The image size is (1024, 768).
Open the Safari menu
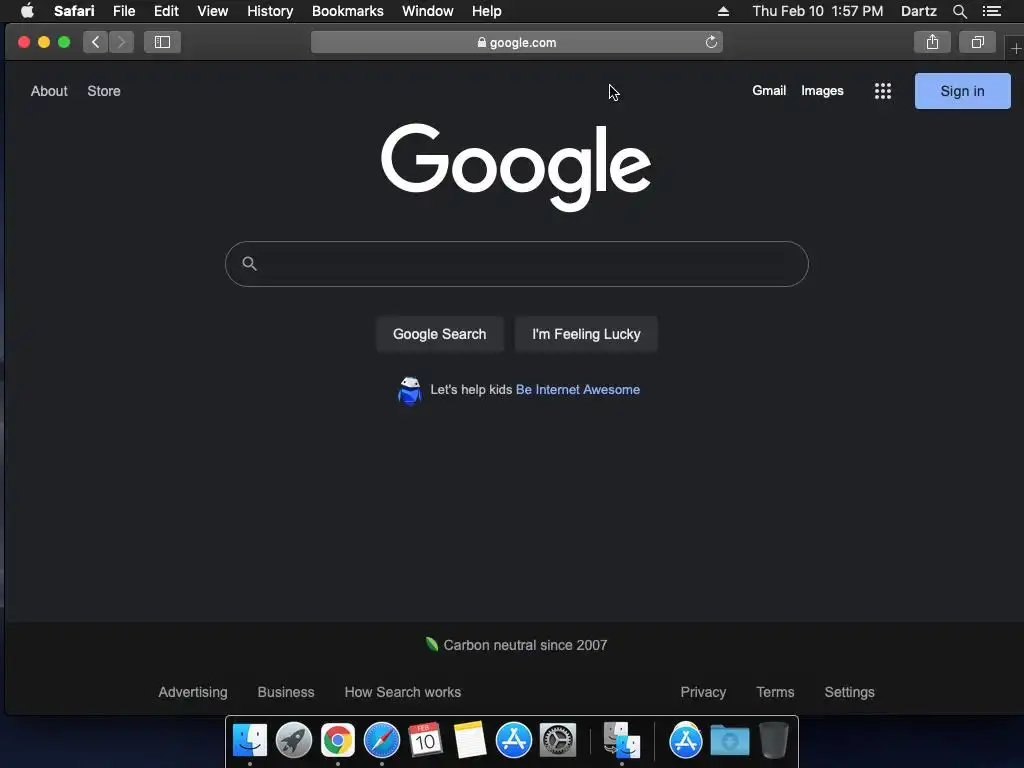tap(74, 11)
